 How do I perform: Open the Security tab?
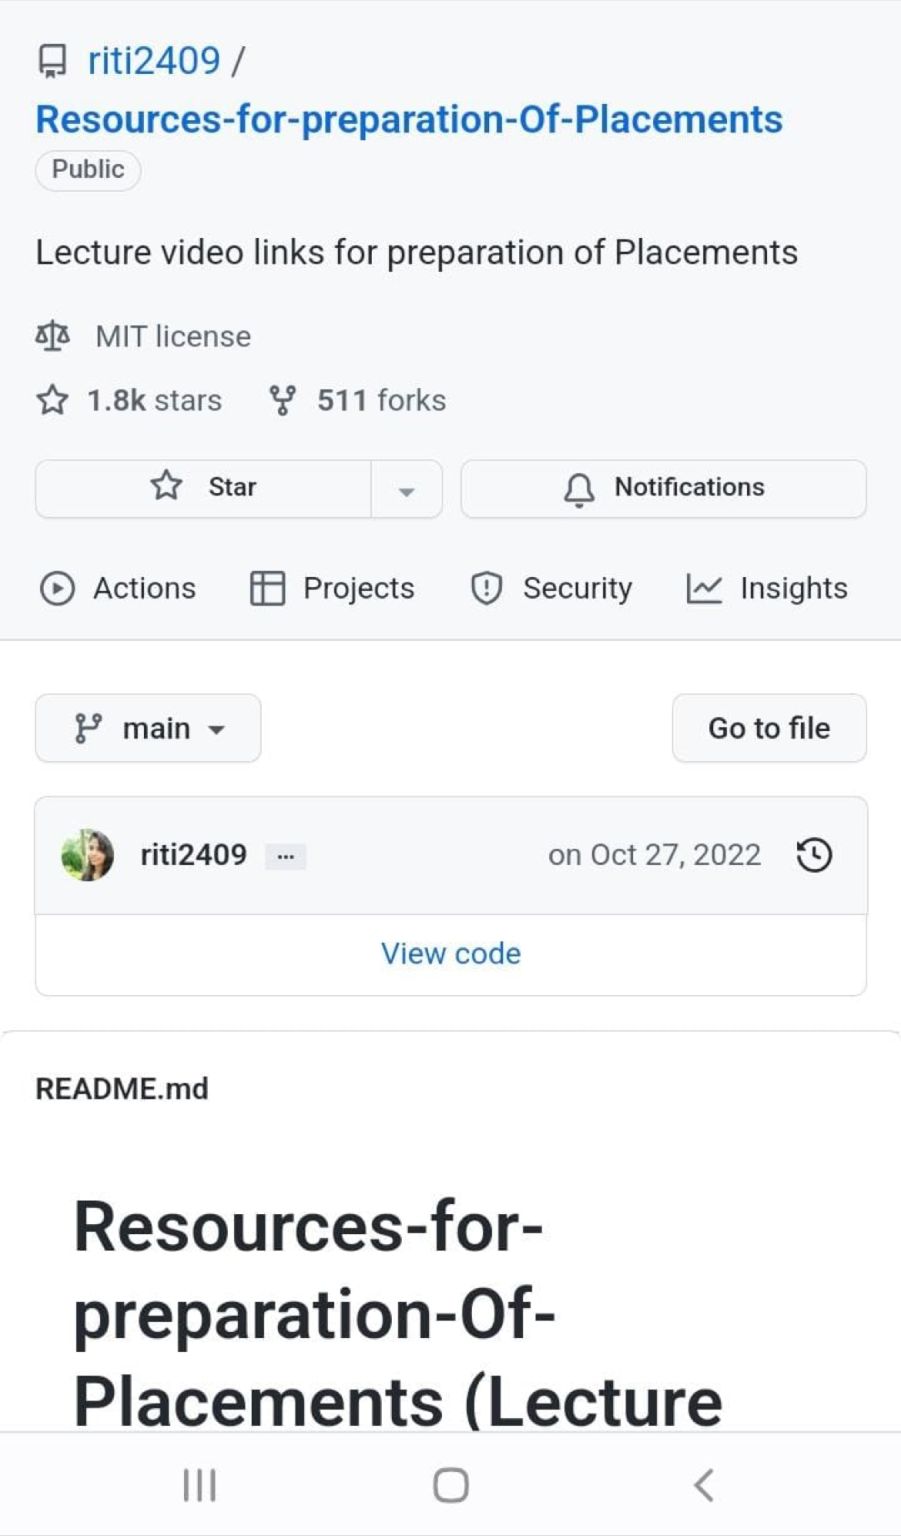[x=551, y=588]
